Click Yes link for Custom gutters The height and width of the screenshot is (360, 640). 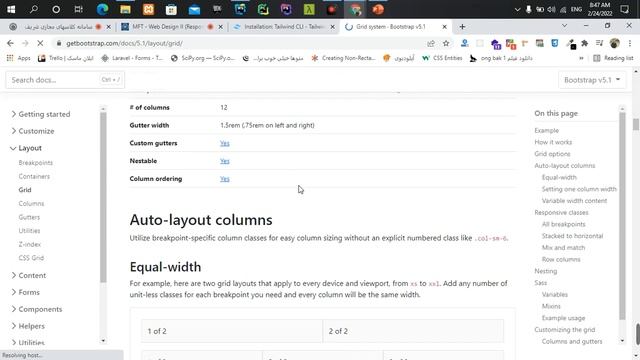point(224,143)
